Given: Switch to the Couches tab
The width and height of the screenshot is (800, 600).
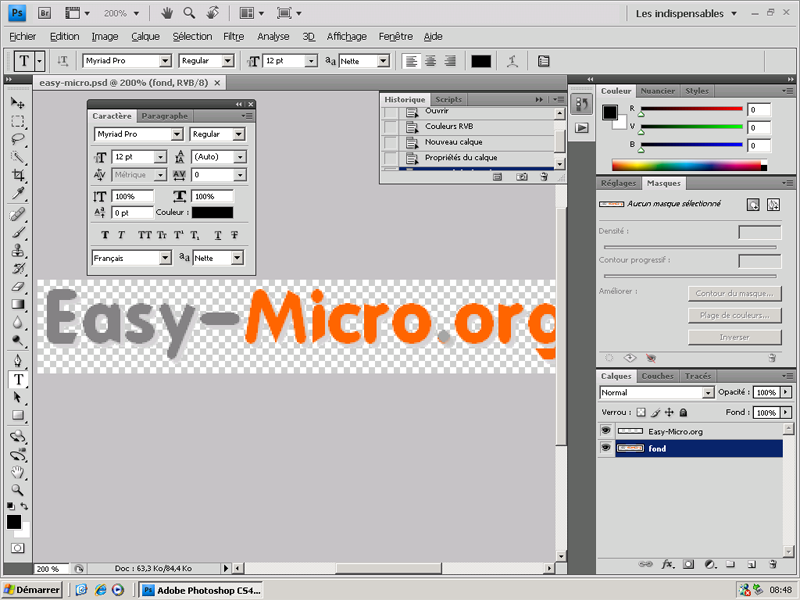Looking at the screenshot, I should click(658, 376).
